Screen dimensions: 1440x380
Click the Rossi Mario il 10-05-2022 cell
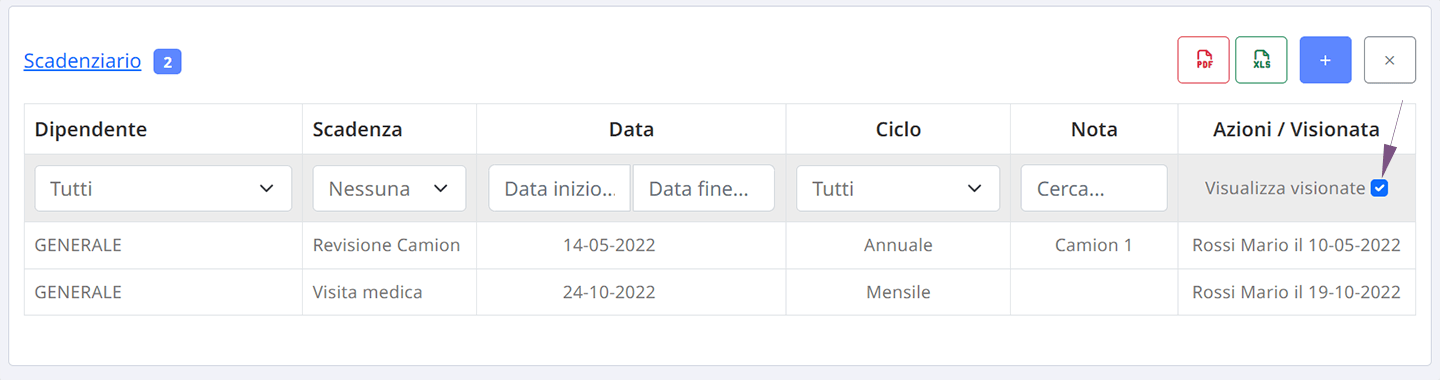click(x=1296, y=245)
